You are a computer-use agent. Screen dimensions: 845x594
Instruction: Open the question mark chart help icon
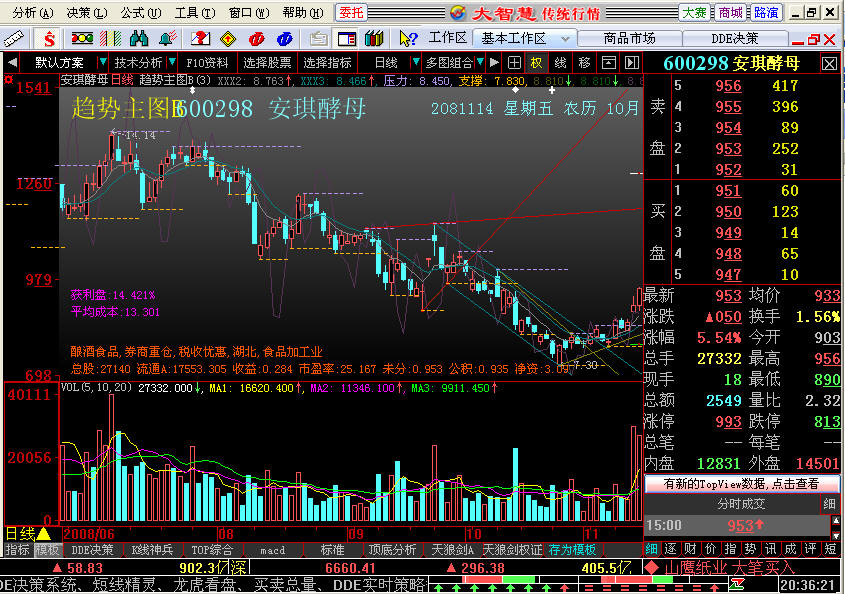(200, 38)
